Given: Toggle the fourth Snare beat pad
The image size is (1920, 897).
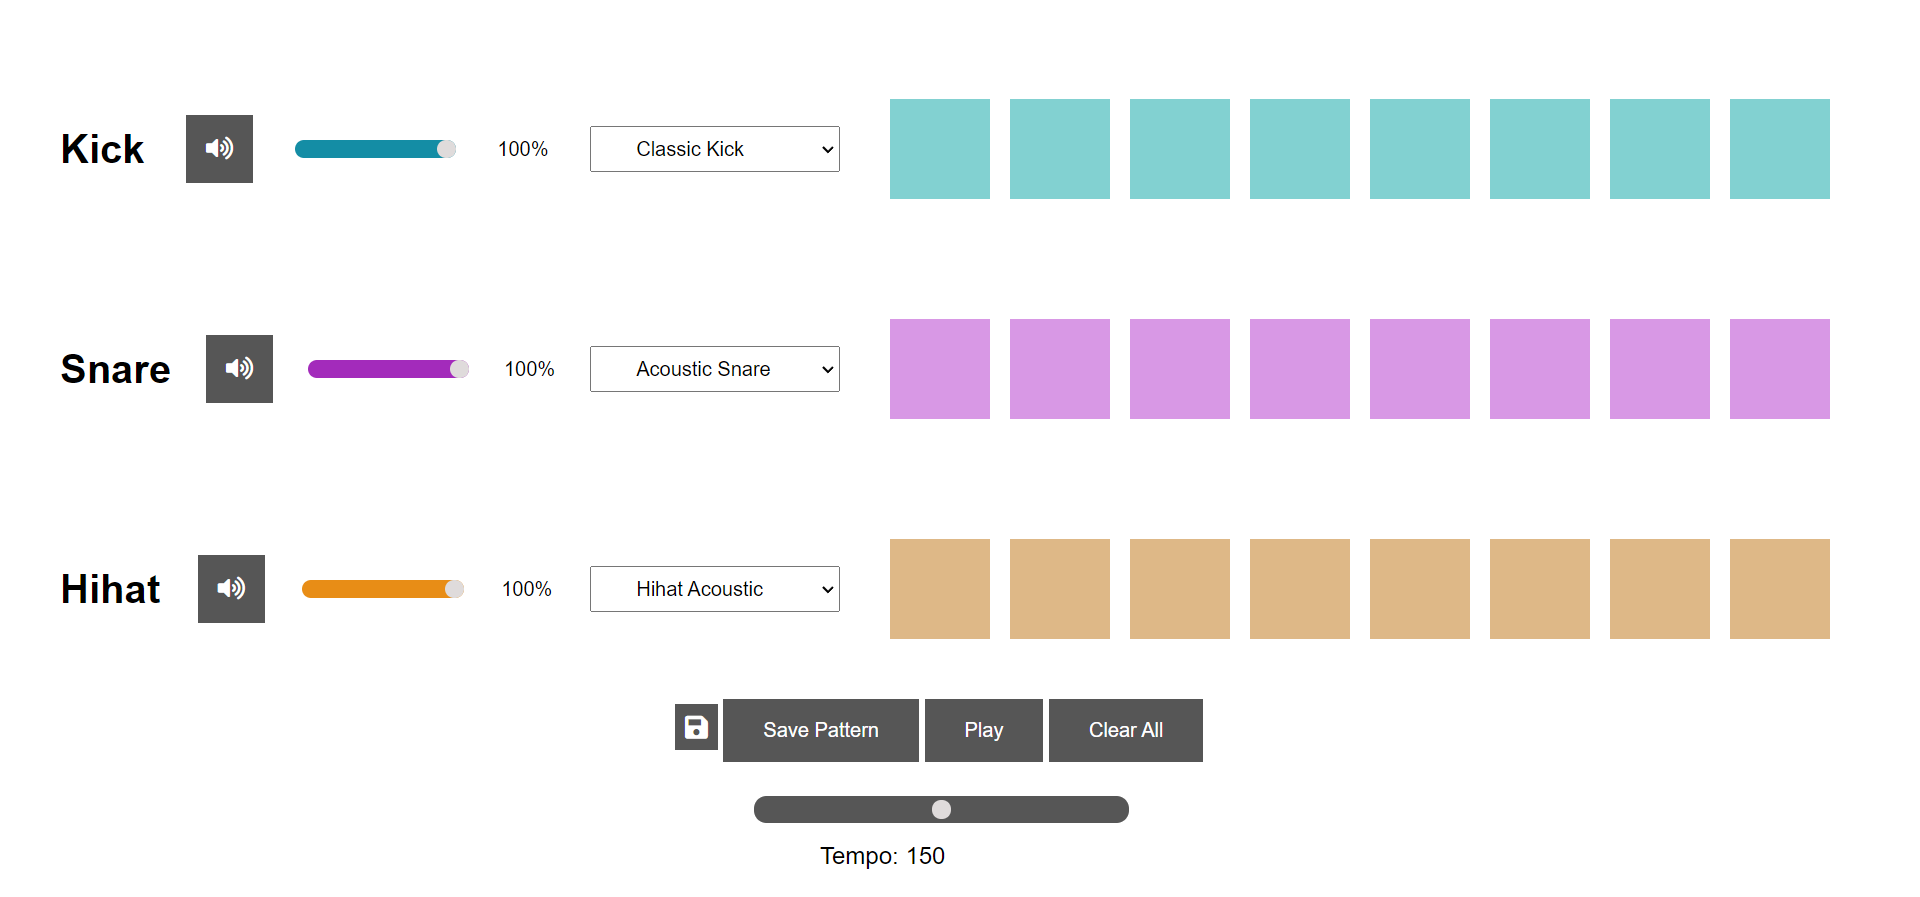Looking at the screenshot, I should (1300, 369).
